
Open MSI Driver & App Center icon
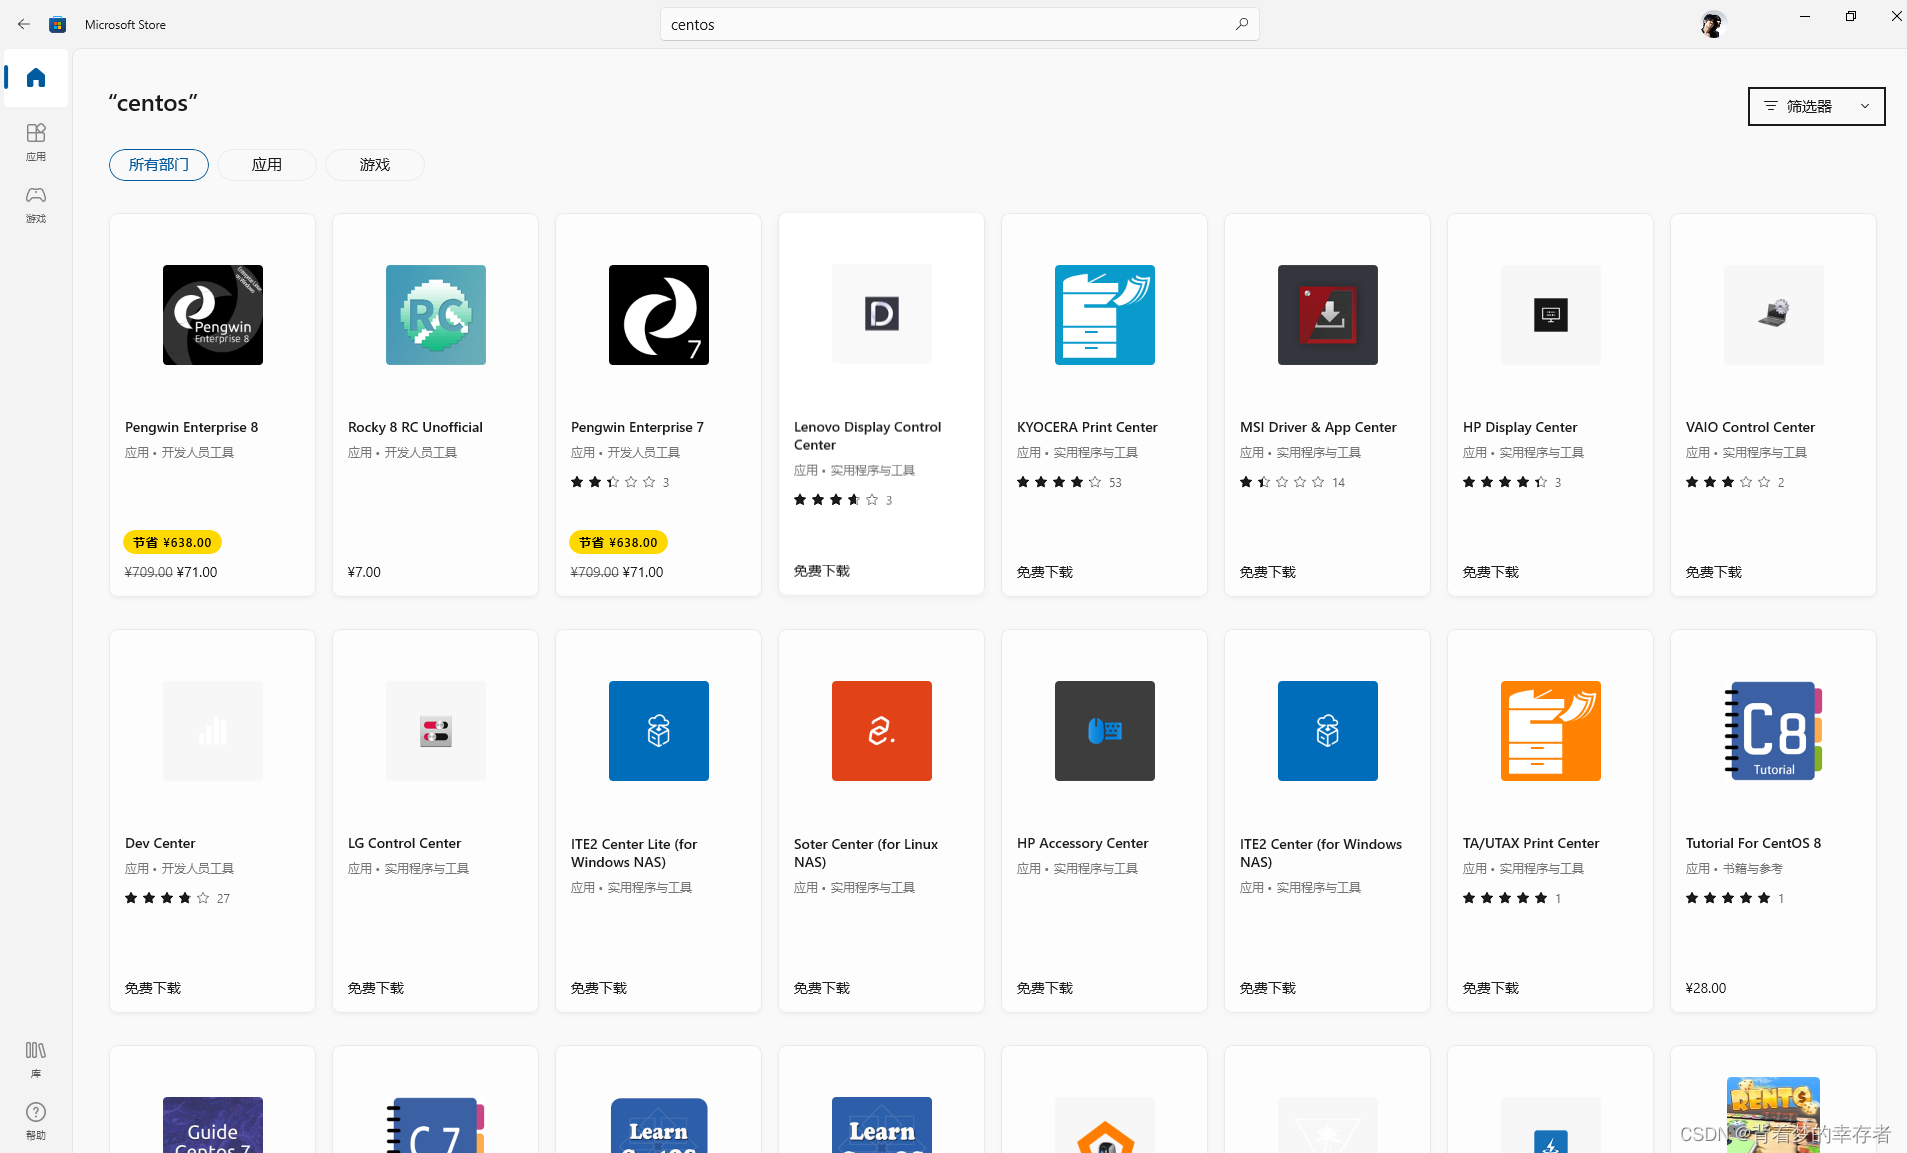[1328, 315]
